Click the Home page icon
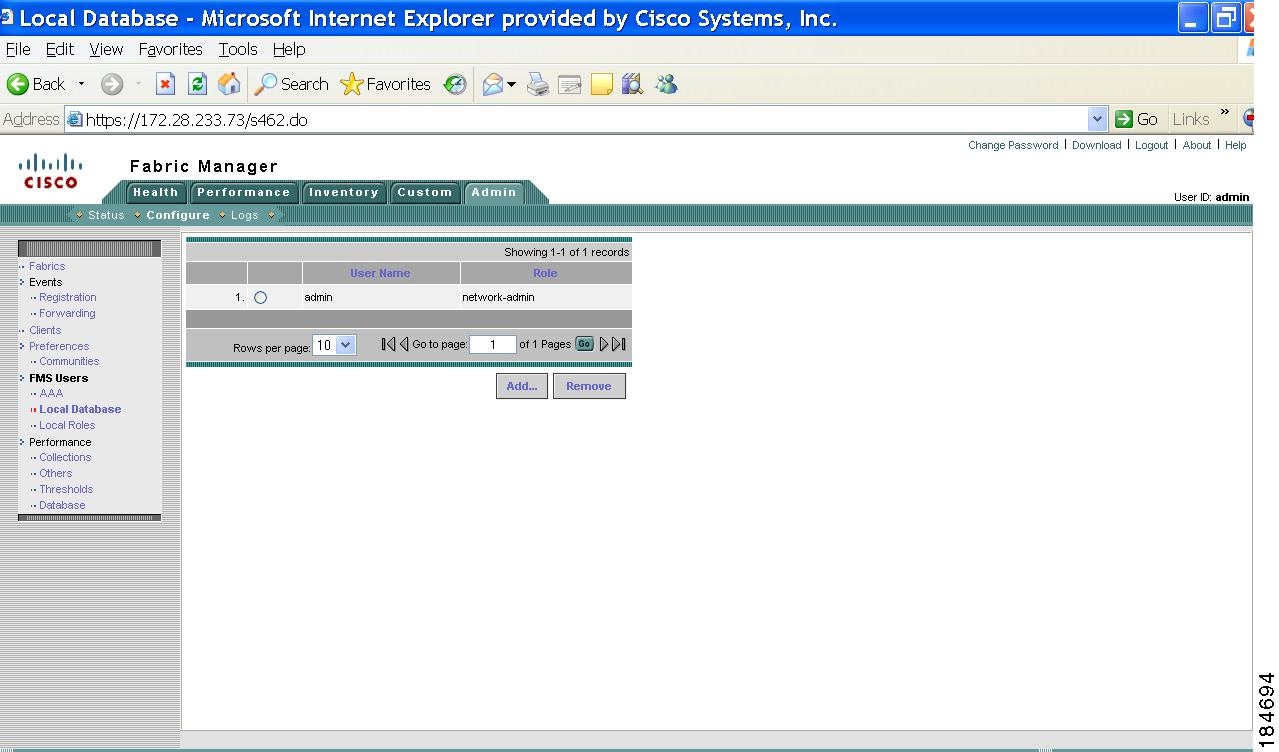 point(228,84)
